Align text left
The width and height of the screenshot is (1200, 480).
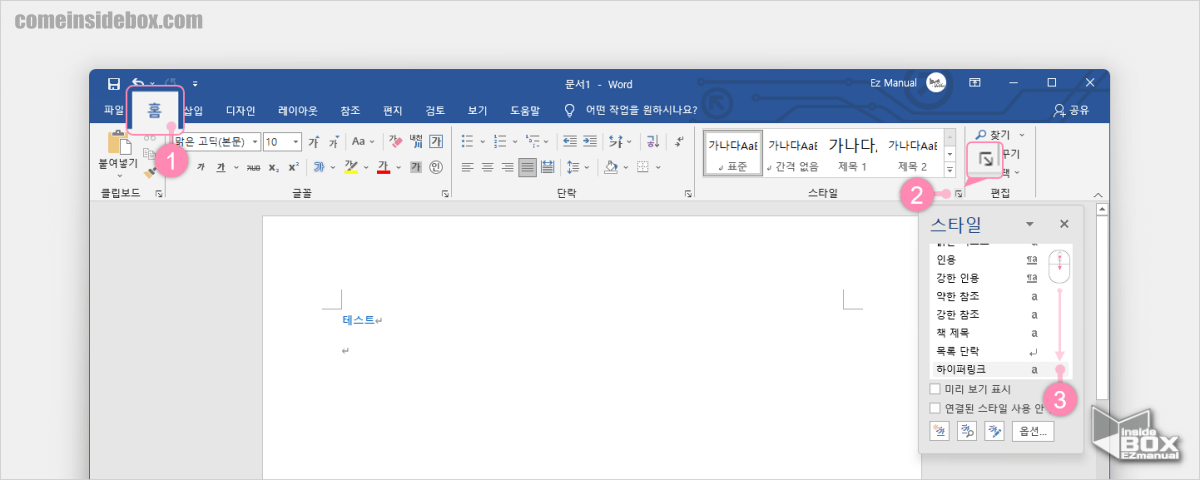coord(468,167)
